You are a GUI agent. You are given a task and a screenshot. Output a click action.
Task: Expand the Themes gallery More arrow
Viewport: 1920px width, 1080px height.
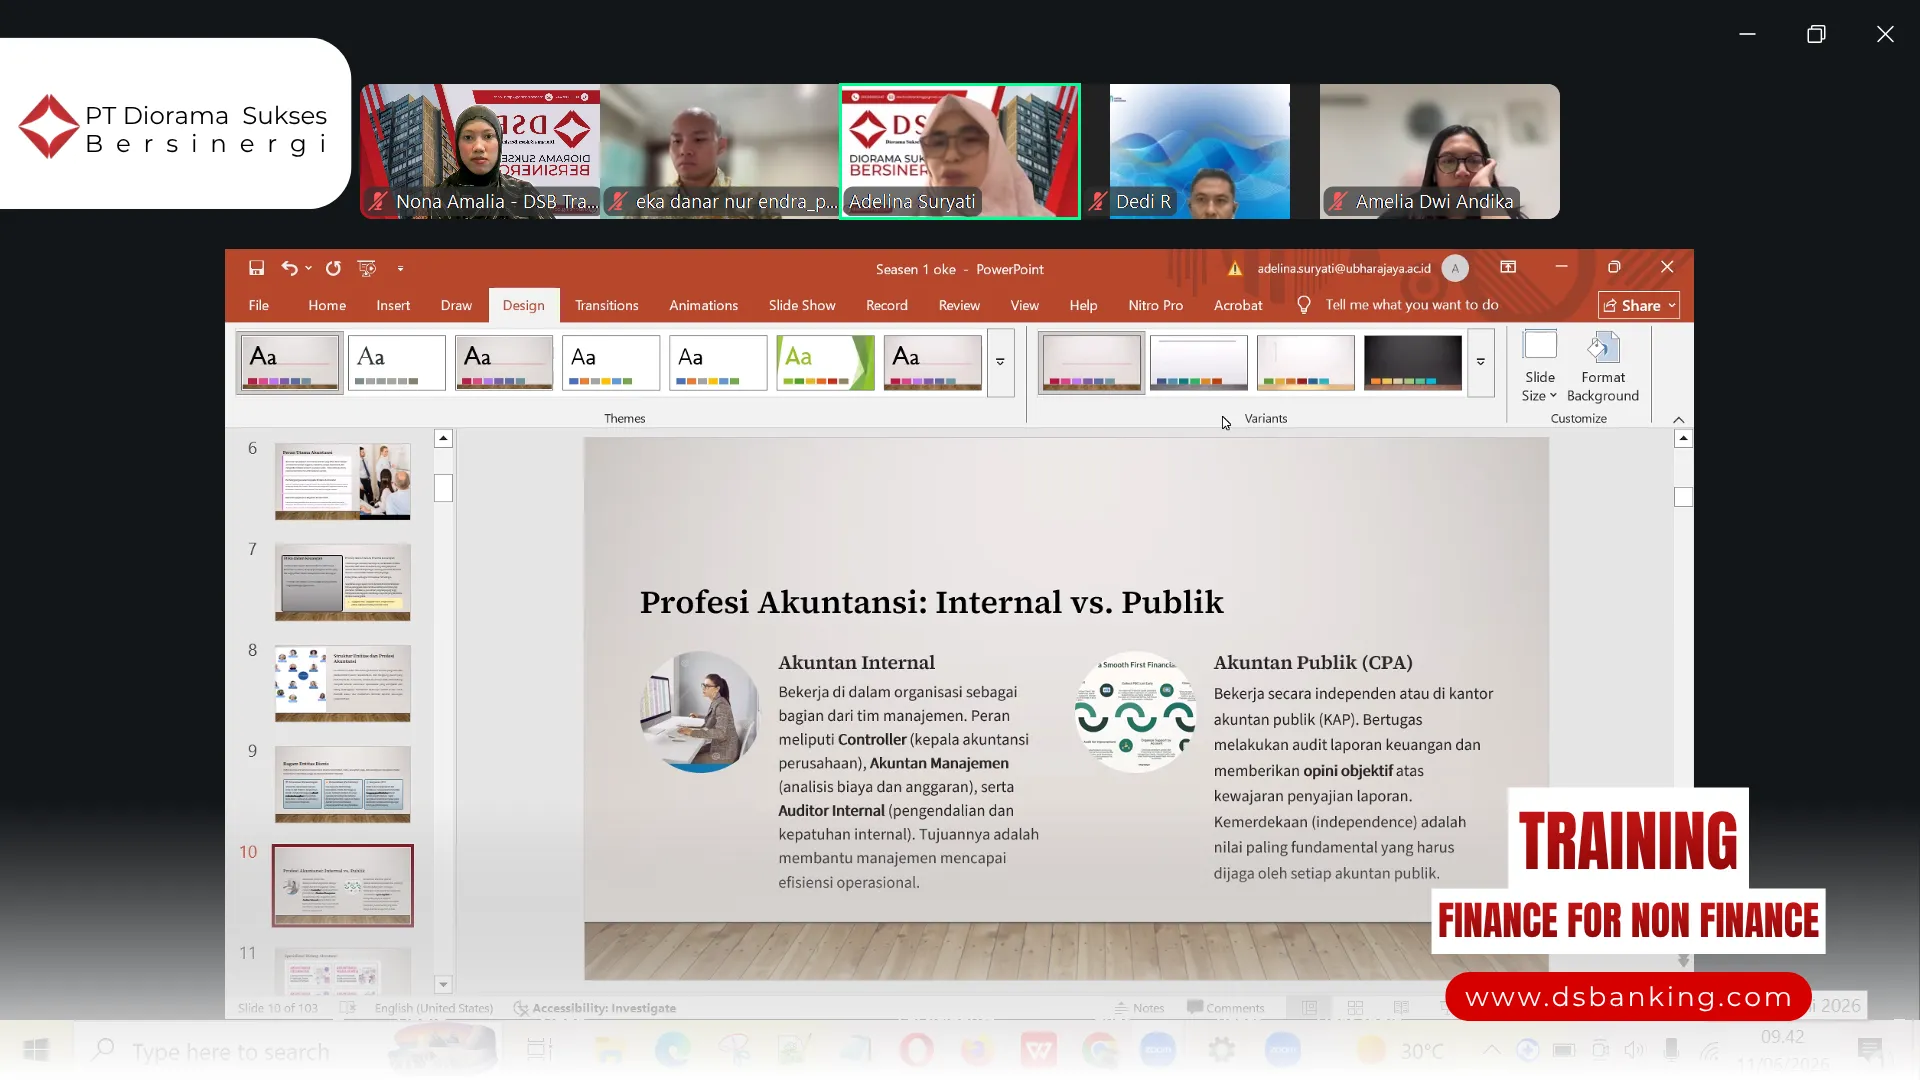pyautogui.click(x=1000, y=362)
